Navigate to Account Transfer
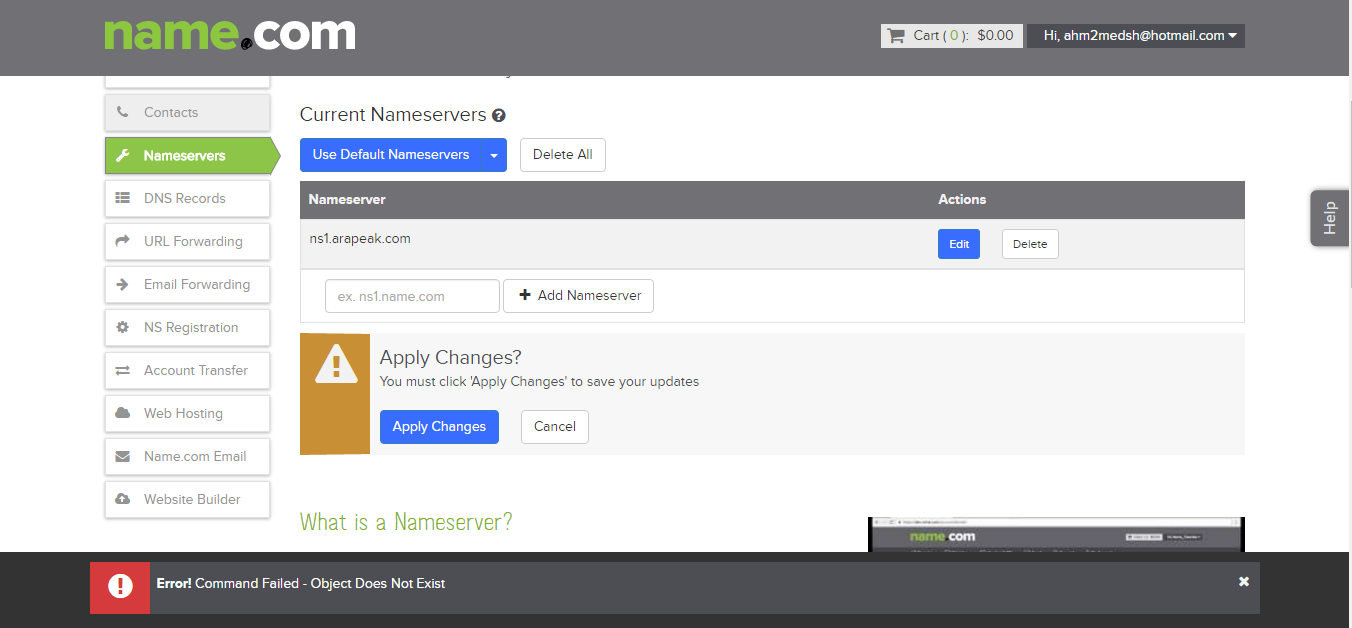This screenshot has width=1352, height=628. pos(187,370)
